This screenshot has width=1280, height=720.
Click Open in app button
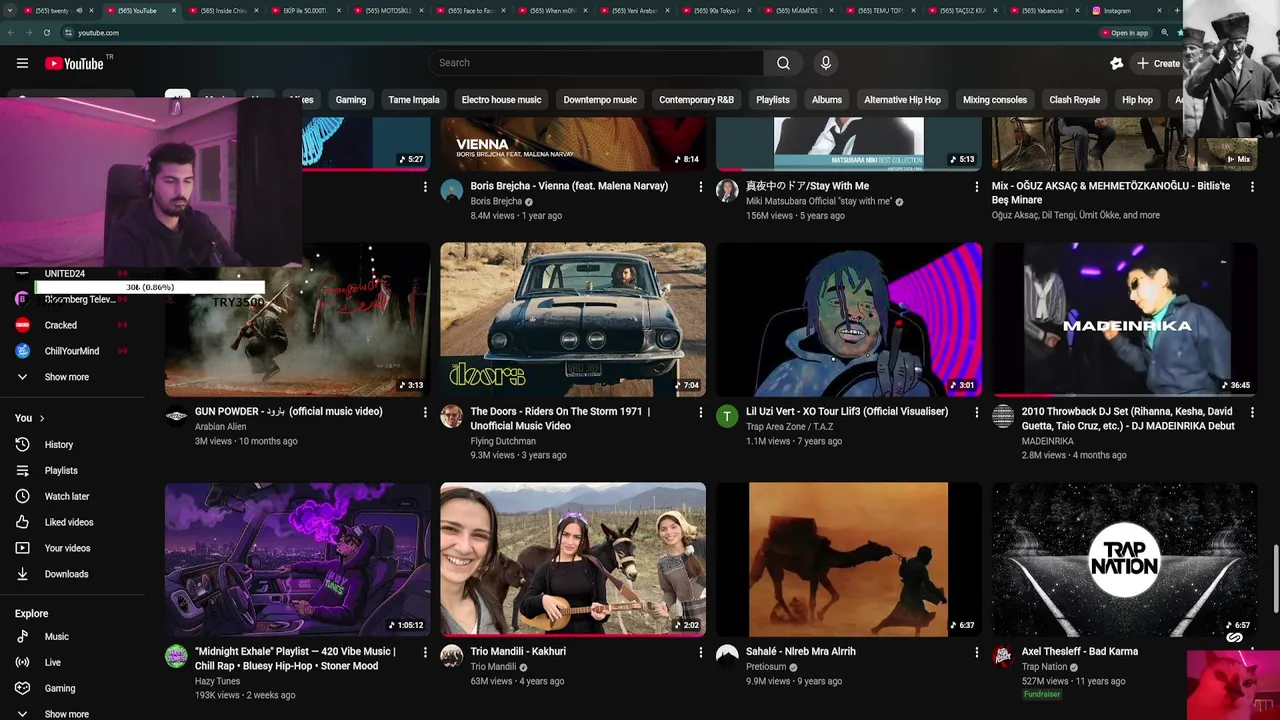point(1125,32)
